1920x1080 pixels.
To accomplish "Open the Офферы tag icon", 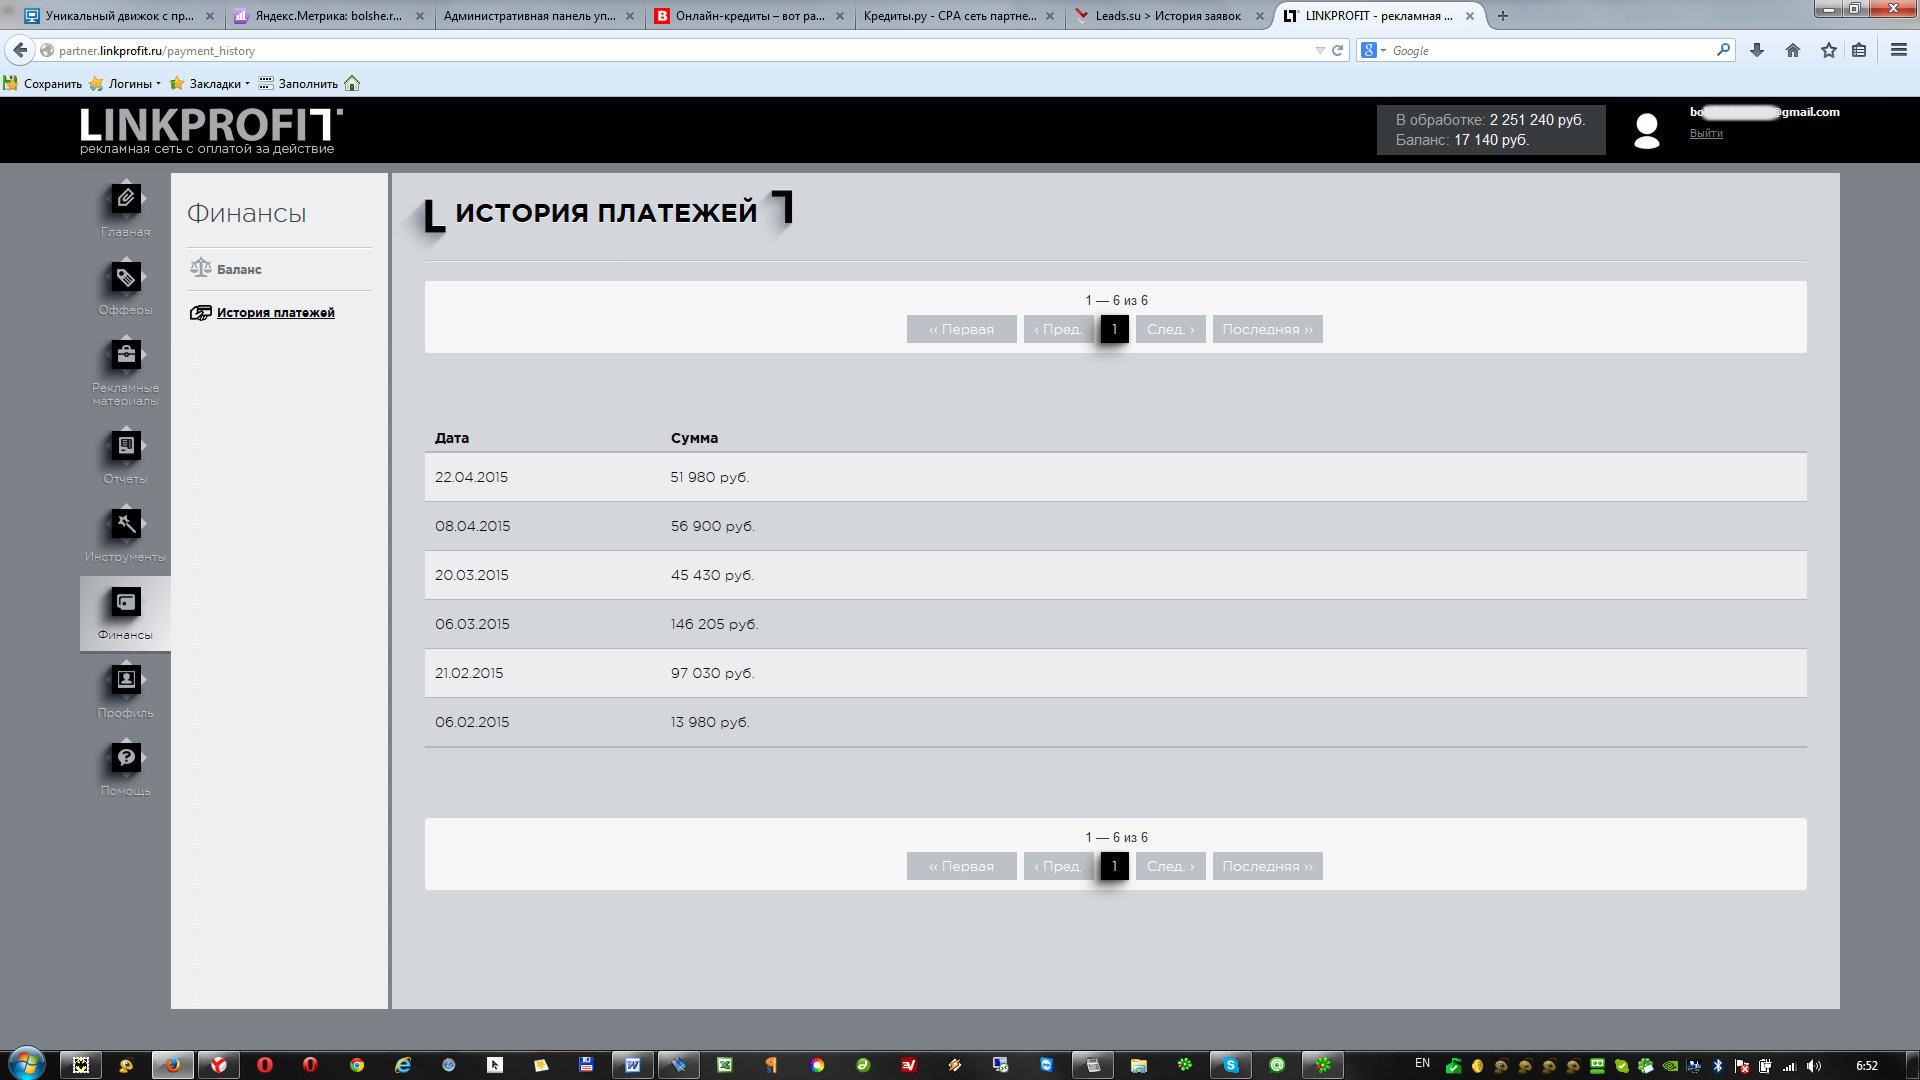I will coord(125,277).
